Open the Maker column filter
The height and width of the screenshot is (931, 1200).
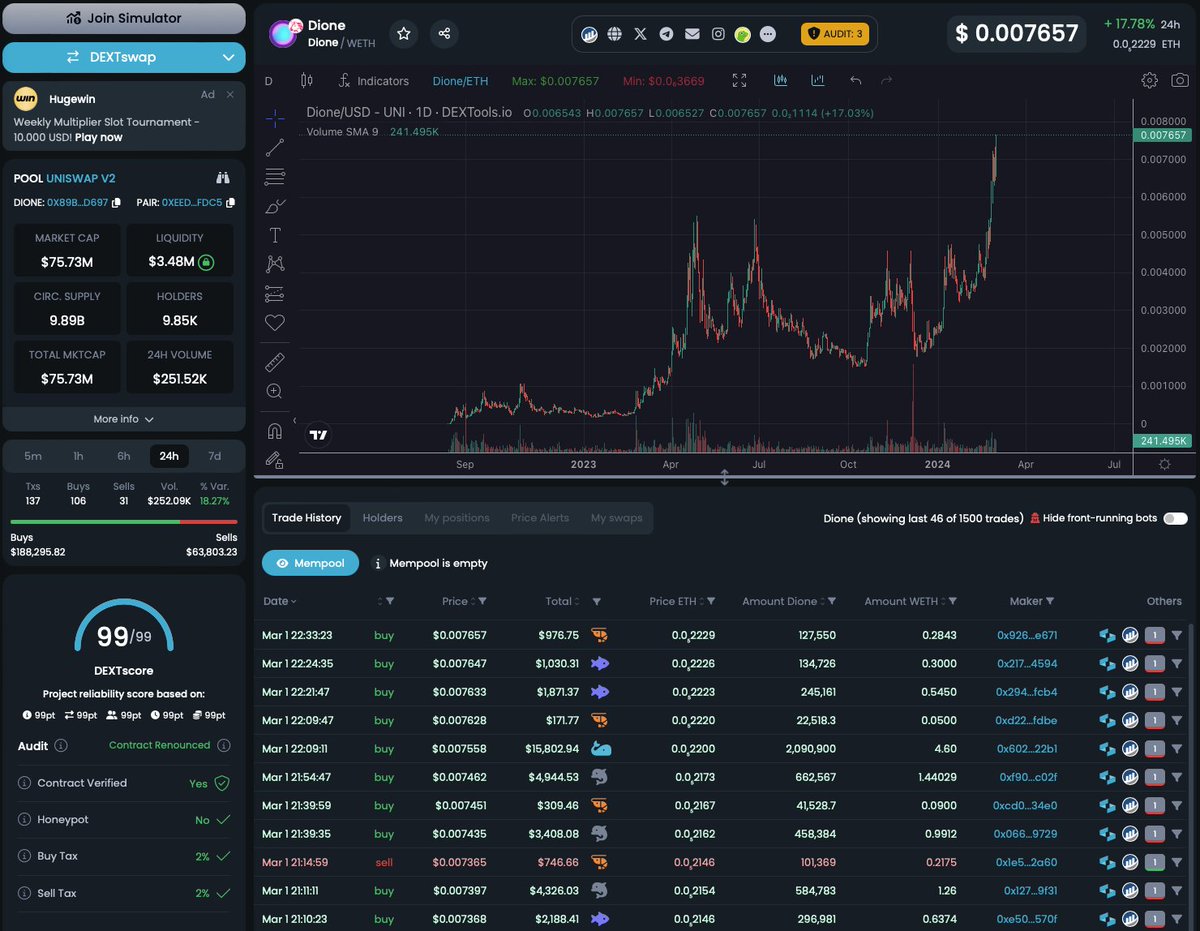coord(1051,601)
